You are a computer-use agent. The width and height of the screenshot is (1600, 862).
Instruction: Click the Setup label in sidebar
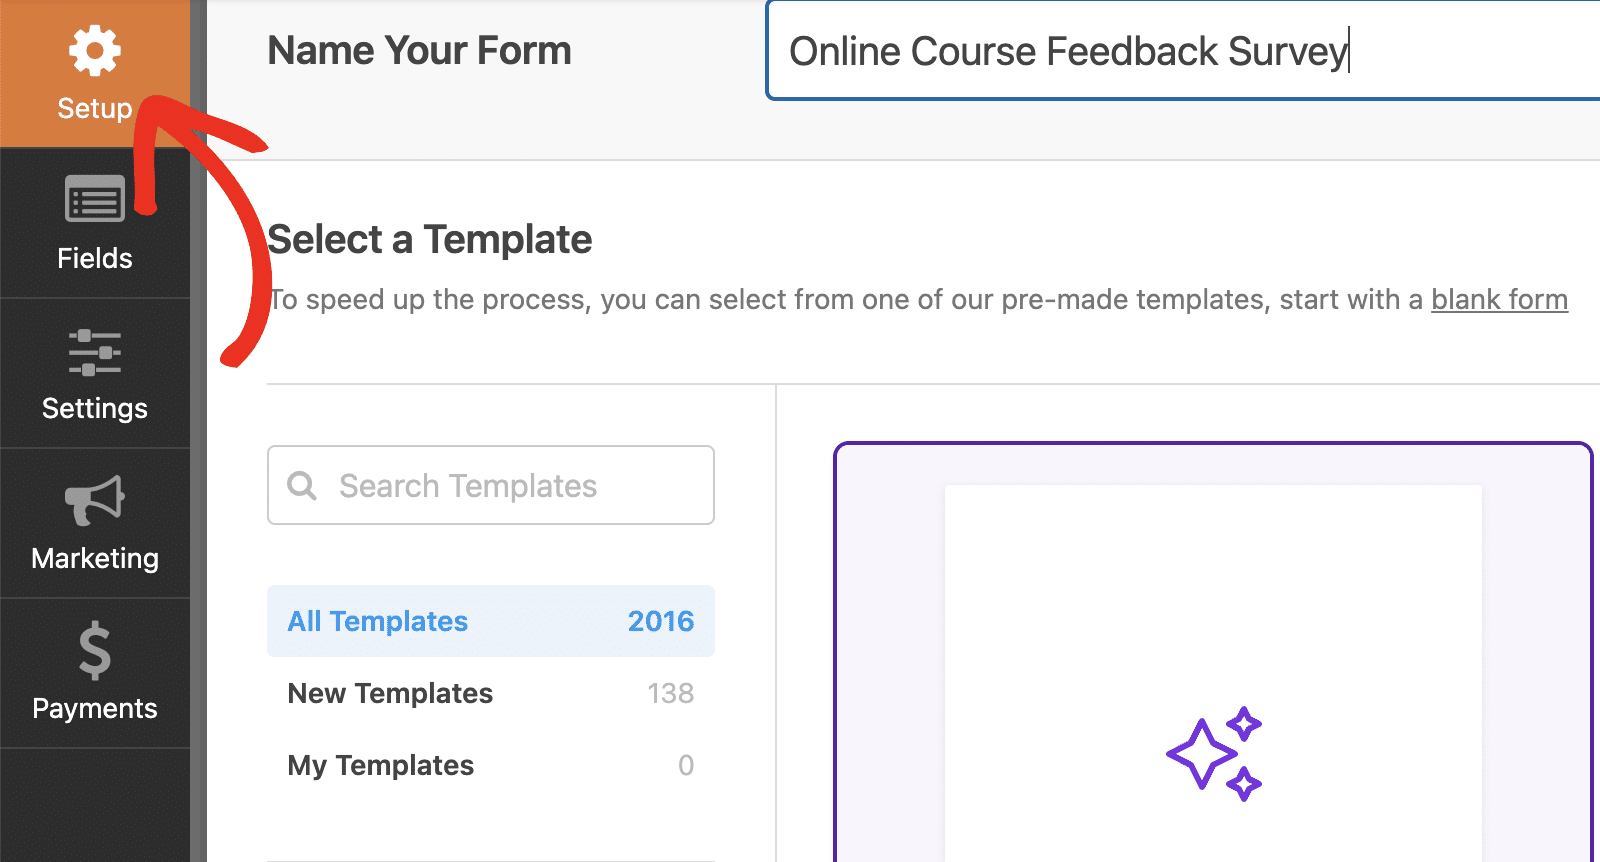[x=94, y=108]
